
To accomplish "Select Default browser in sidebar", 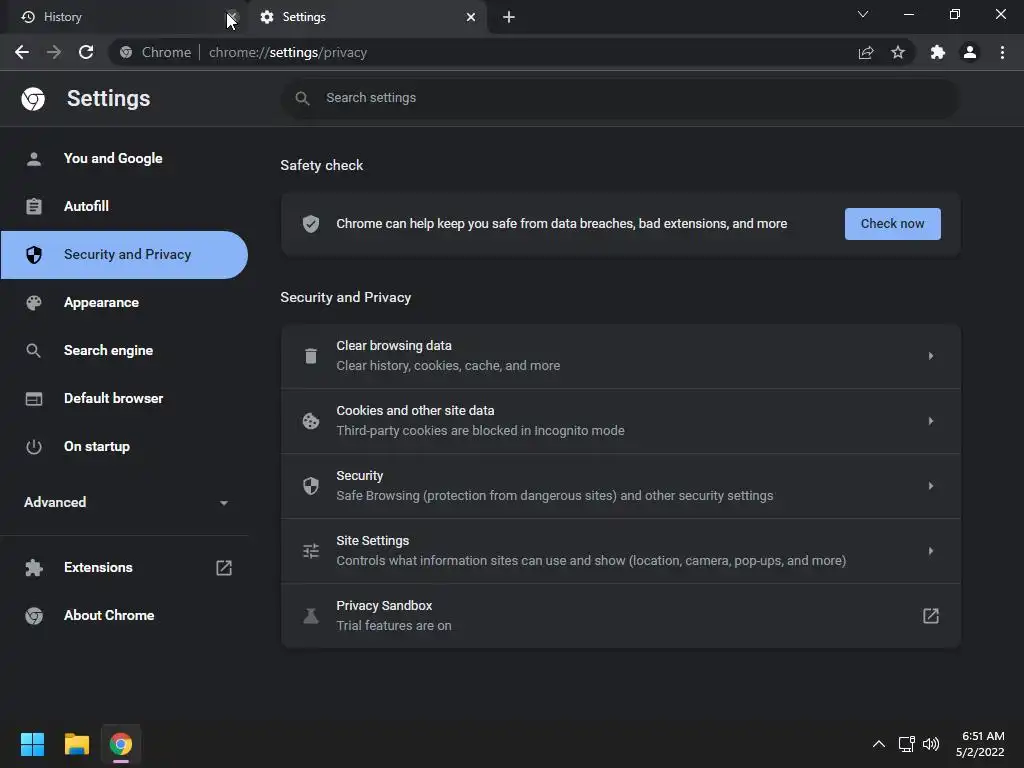I will click(x=125, y=398).
